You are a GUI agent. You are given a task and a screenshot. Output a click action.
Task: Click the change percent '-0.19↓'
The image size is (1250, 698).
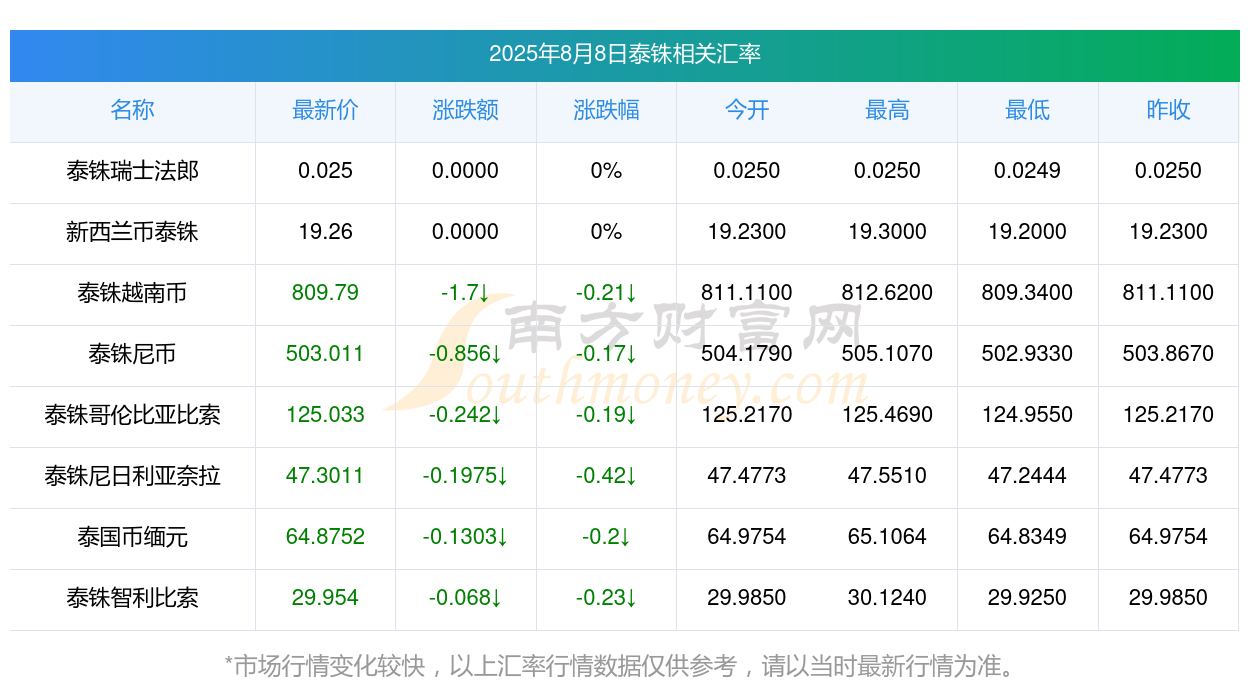point(606,415)
